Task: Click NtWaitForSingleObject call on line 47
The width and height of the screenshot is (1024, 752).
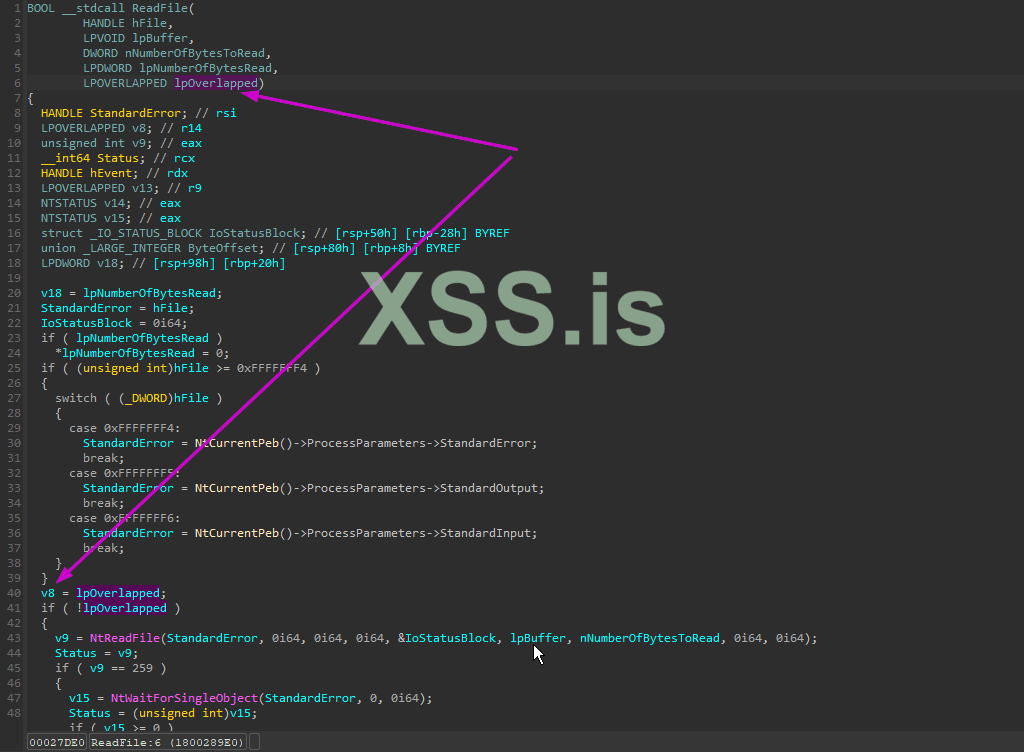Action: tap(184, 698)
